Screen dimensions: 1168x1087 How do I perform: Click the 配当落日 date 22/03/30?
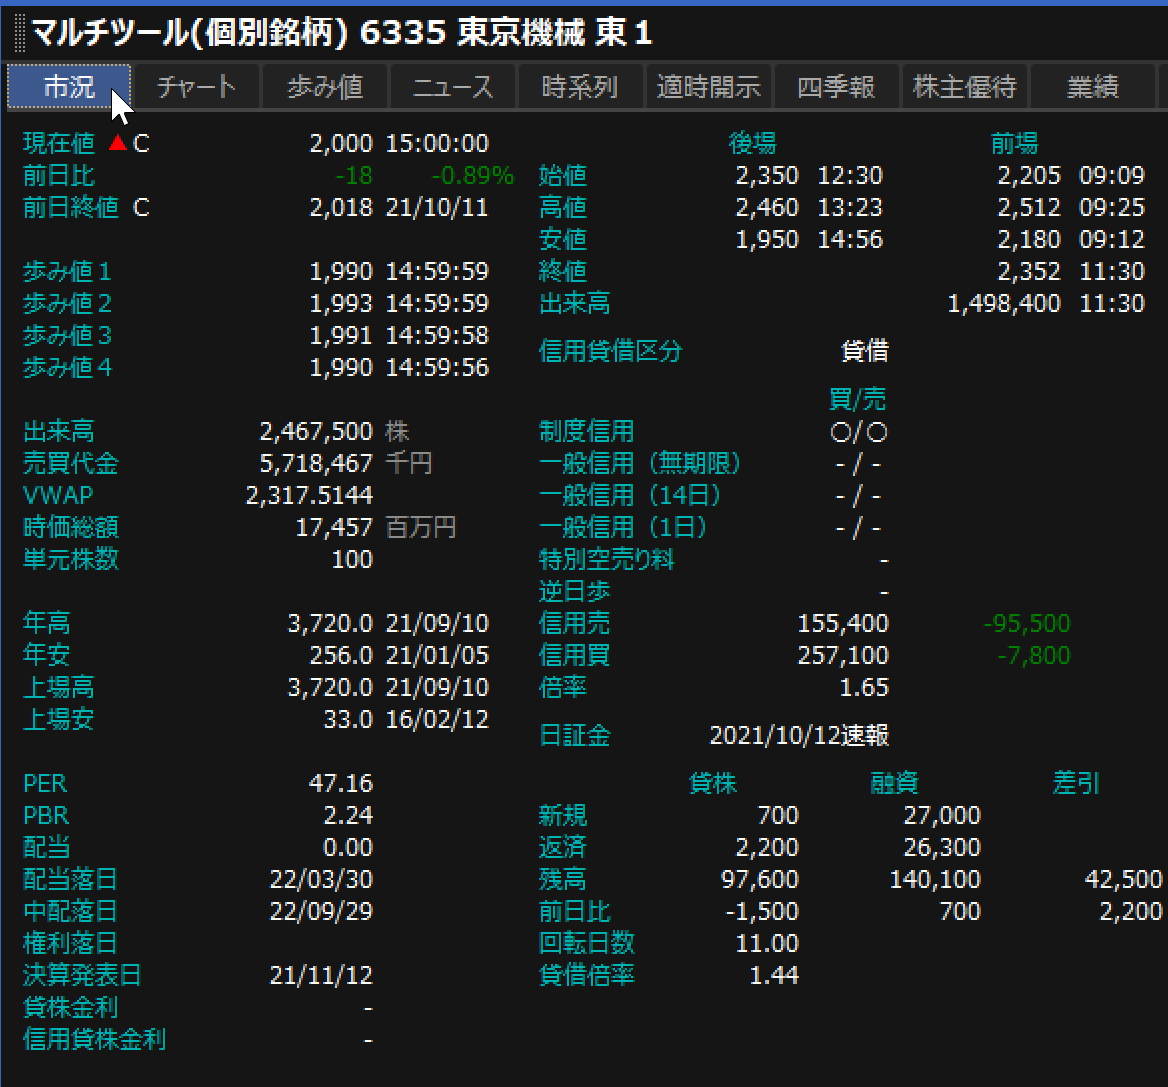click(321, 879)
